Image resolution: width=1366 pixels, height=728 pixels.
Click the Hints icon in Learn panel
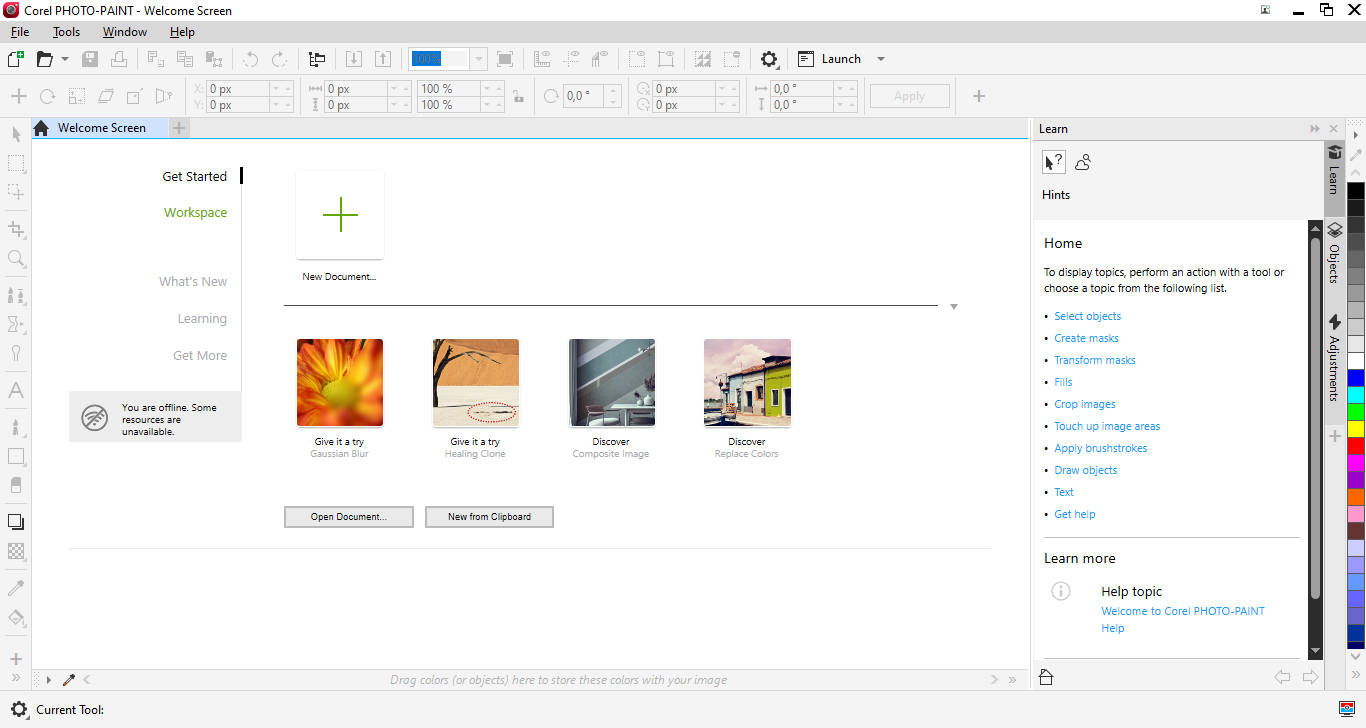coord(1053,162)
